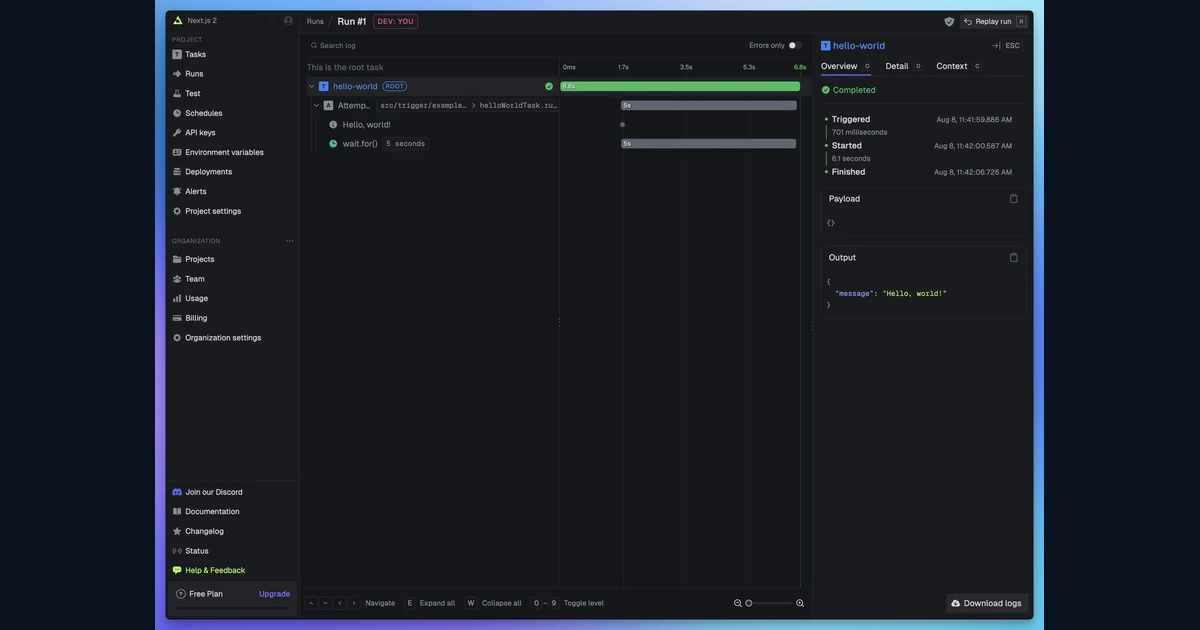The image size is (1200, 630).
Task: Click Collapse all shortcut
Action: (x=494, y=603)
